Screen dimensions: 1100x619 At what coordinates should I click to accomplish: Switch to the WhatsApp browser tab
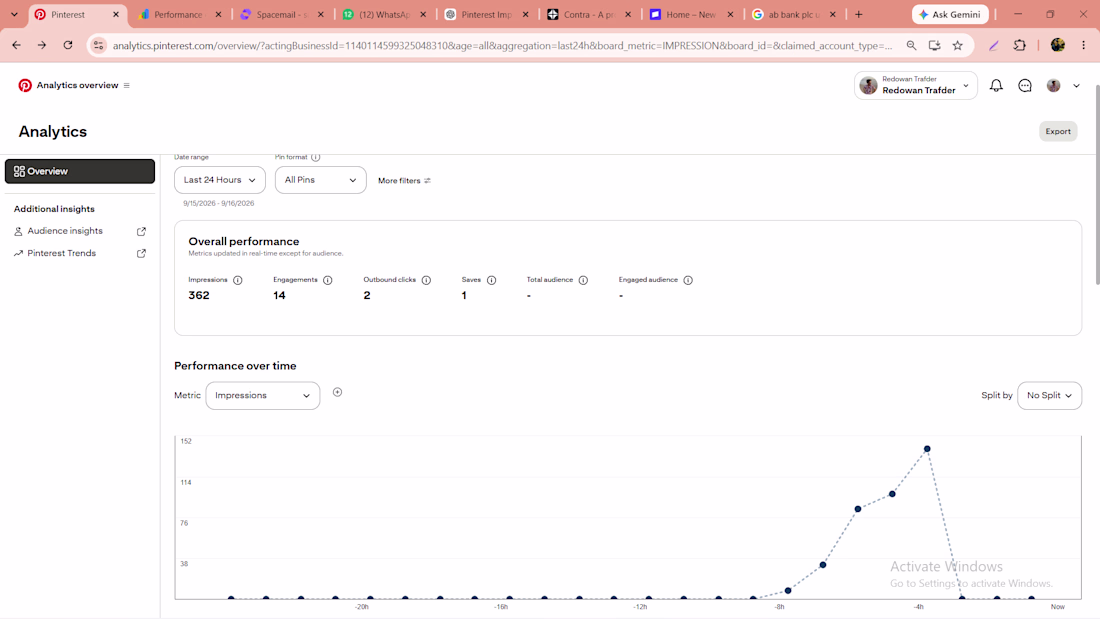click(x=383, y=14)
